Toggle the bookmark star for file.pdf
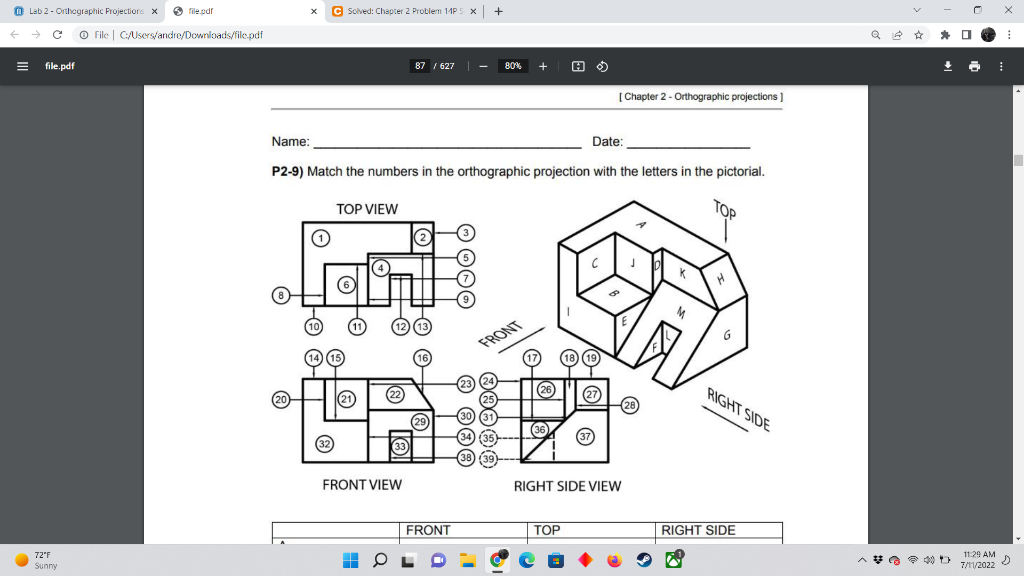 (918, 35)
